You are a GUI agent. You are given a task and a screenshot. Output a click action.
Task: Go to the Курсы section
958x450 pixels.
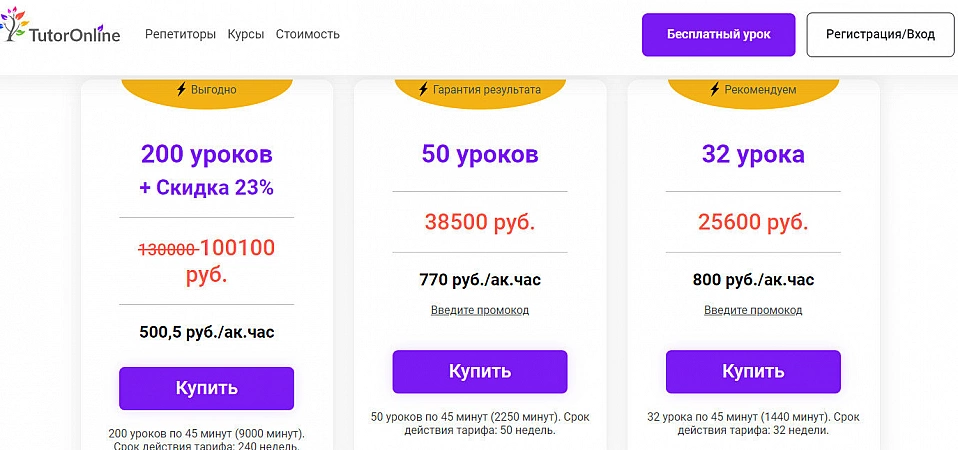245,34
